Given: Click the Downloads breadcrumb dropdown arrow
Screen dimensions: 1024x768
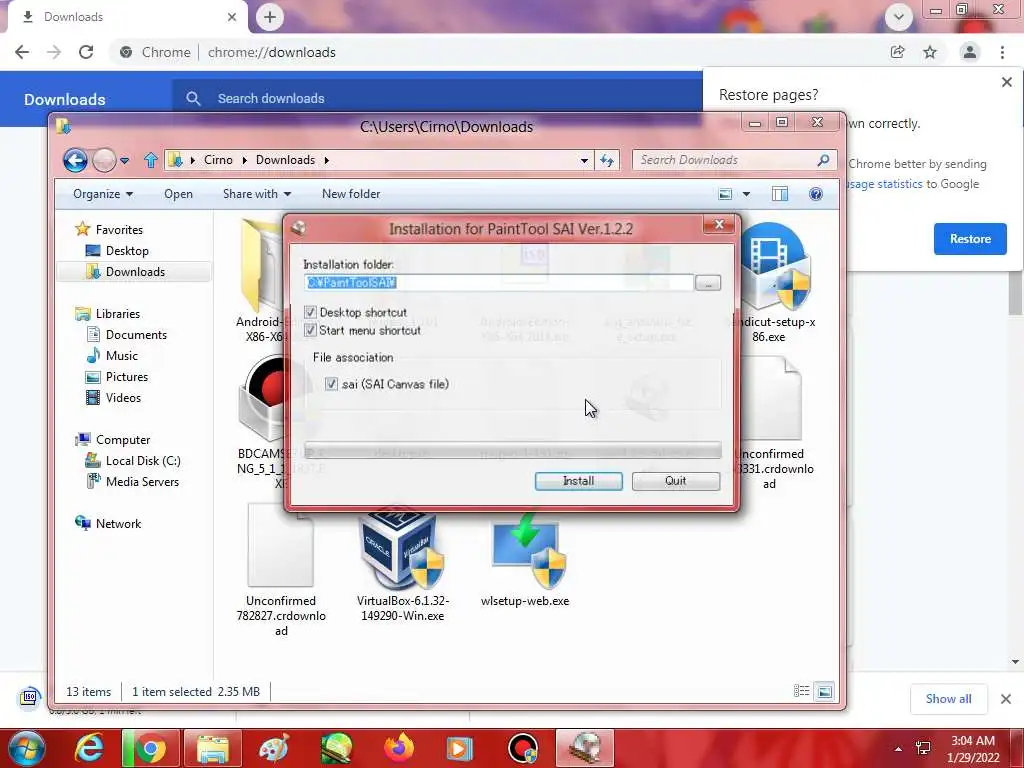Looking at the screenshot, I should point(327,160).
